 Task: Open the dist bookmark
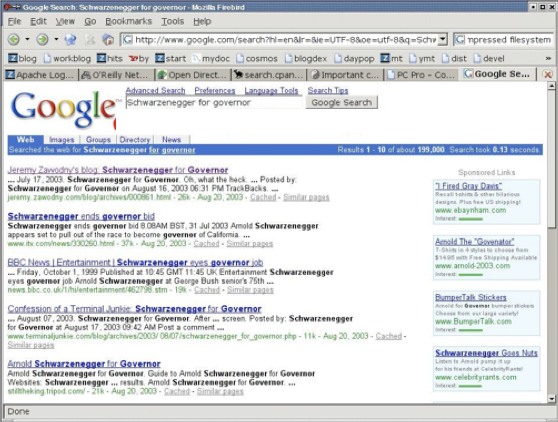pyautogui.click(x=454, y=58)
